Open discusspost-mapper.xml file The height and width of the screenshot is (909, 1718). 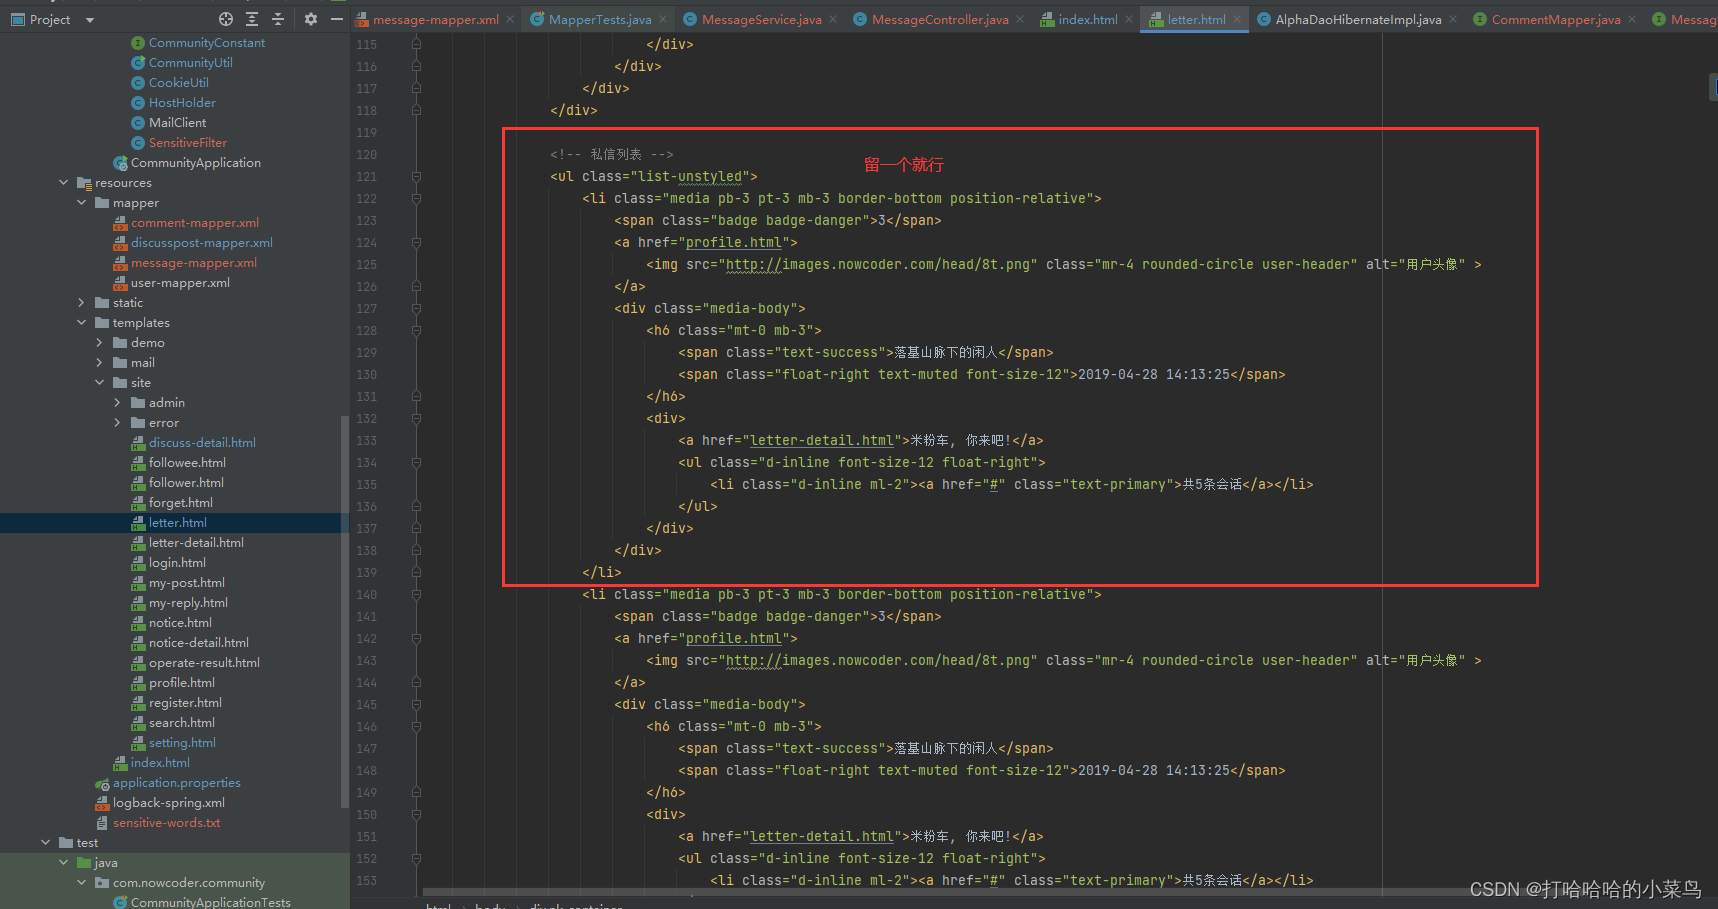click(201, 242)
